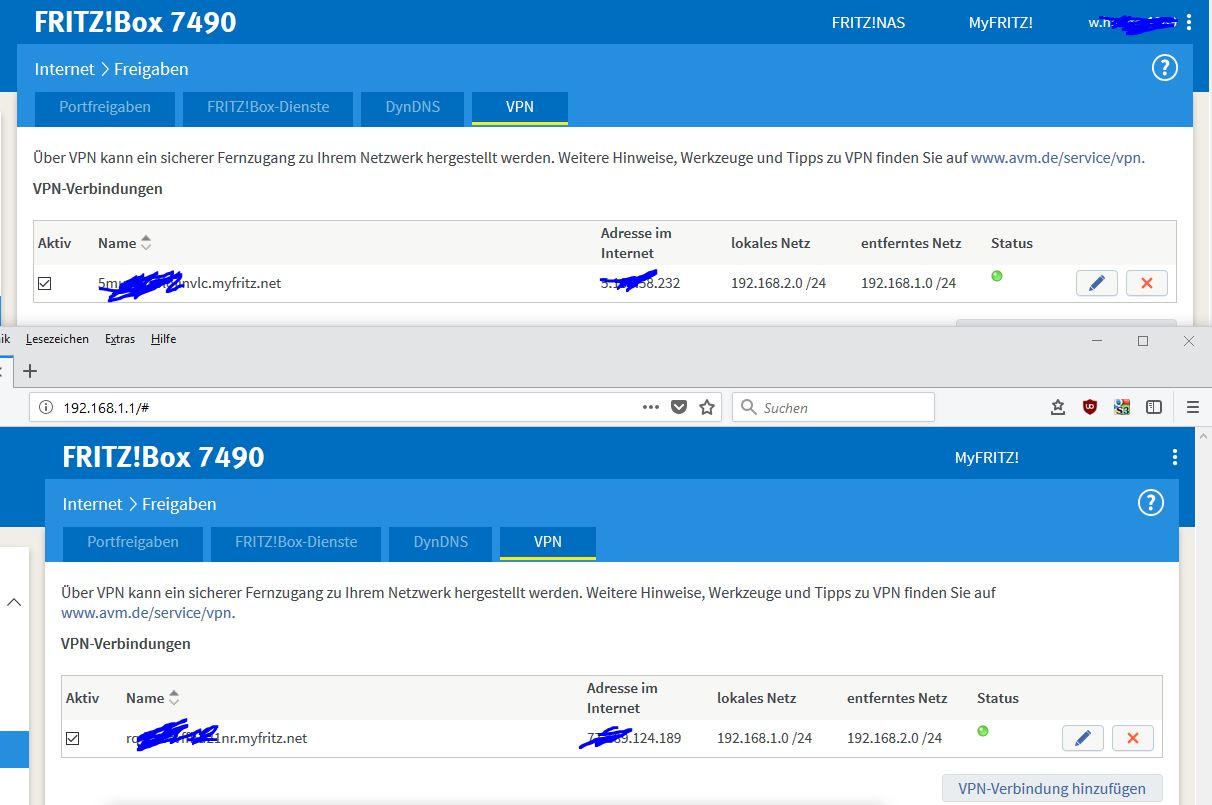The height and width of the screenshot is (805, 1212).
Task: Delete the 1nr.myfritz.net VPN connection
Action: (x=1133, y=738)
